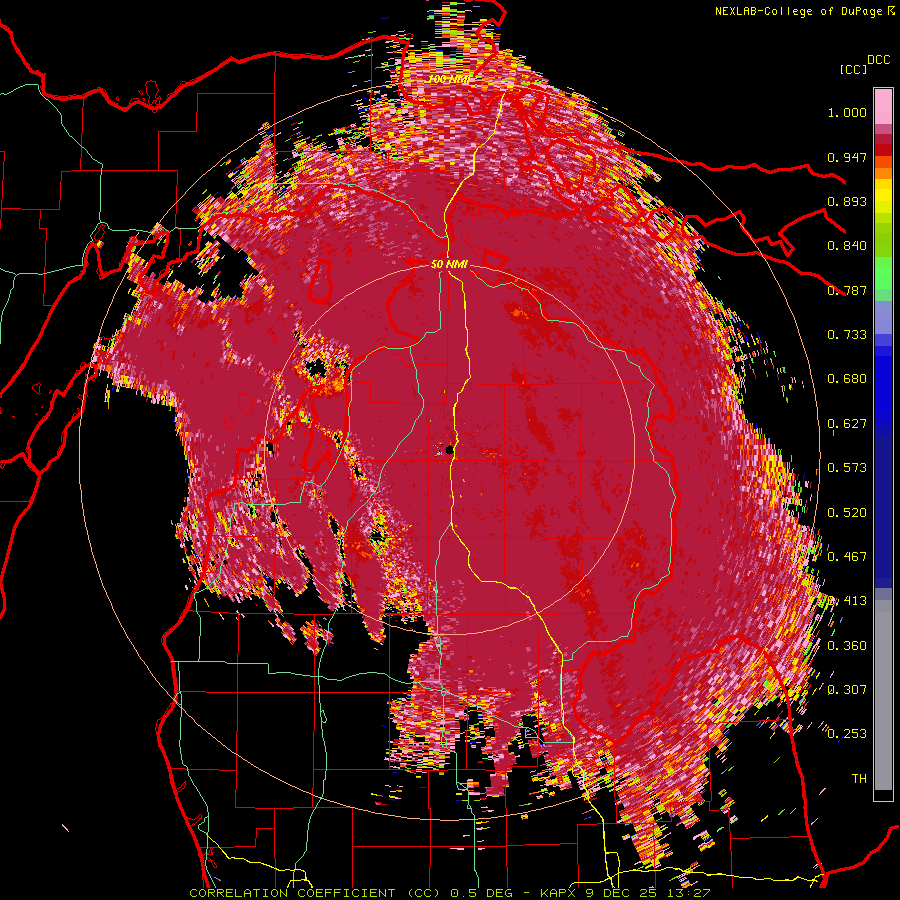Click the 0.467 scale value
Screen dimensions: 900x900
click(x=847, y=557)
